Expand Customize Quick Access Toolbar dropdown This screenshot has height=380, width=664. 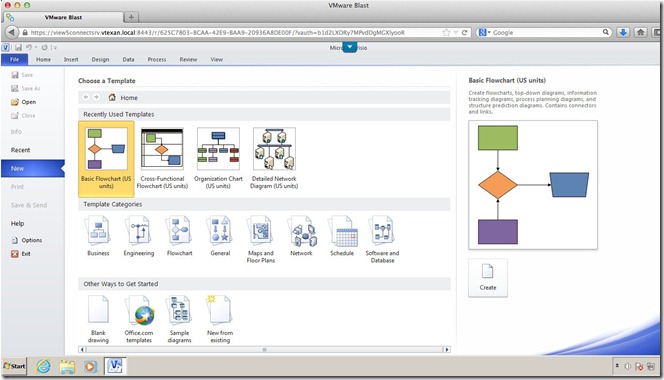coord(55,47)
